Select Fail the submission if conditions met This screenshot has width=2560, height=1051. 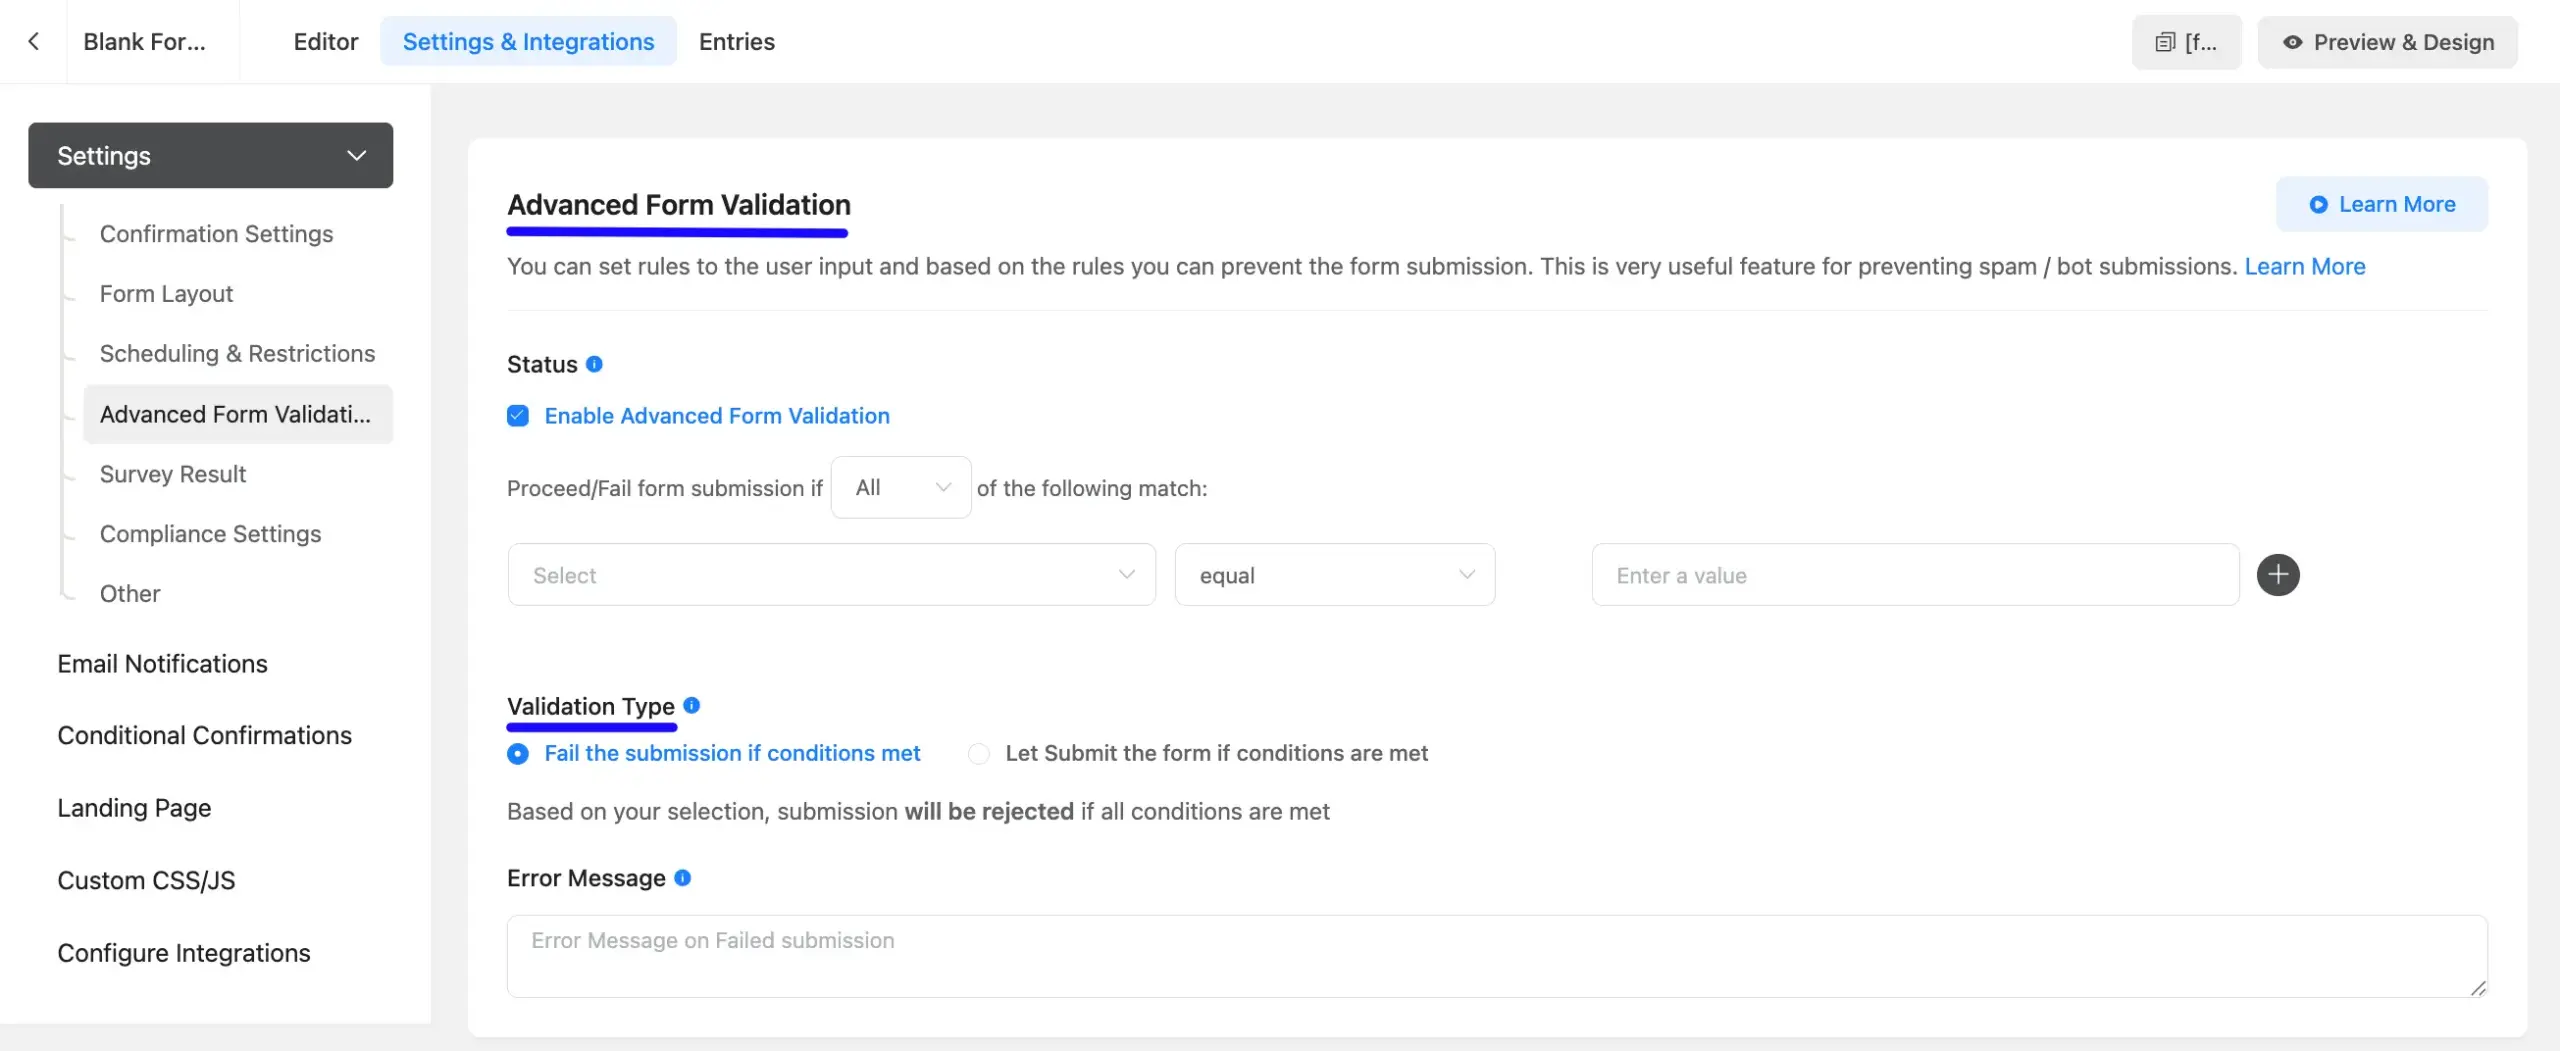tap(517, 753)
